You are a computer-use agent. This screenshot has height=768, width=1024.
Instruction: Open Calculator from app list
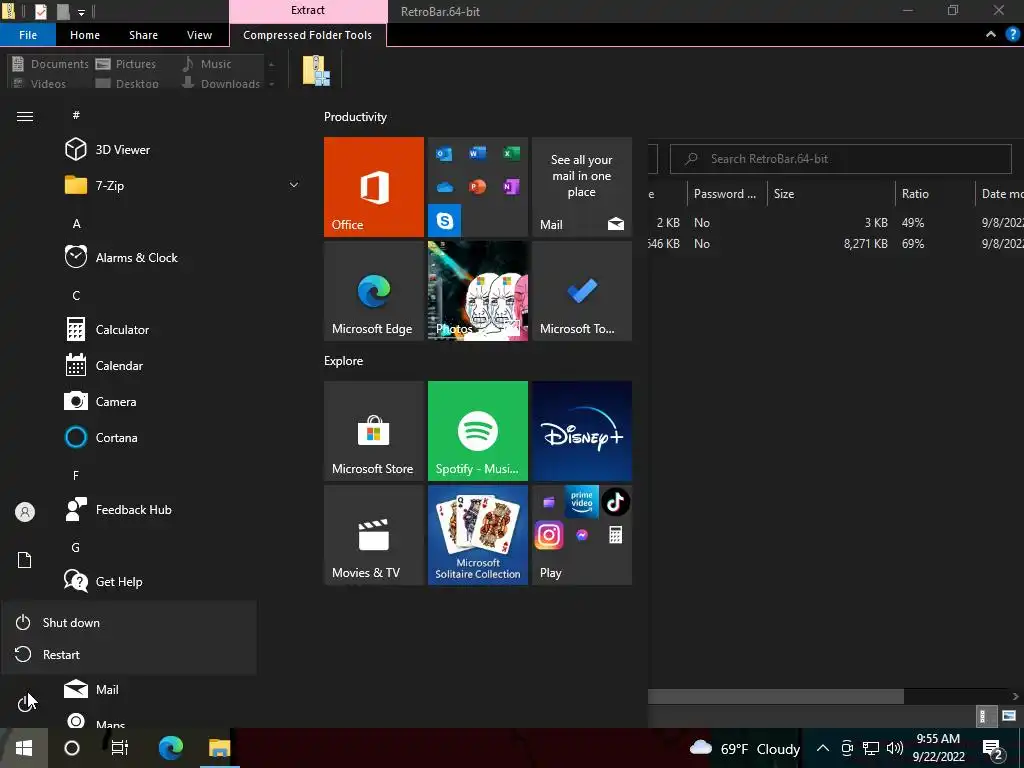click(107, 330)
